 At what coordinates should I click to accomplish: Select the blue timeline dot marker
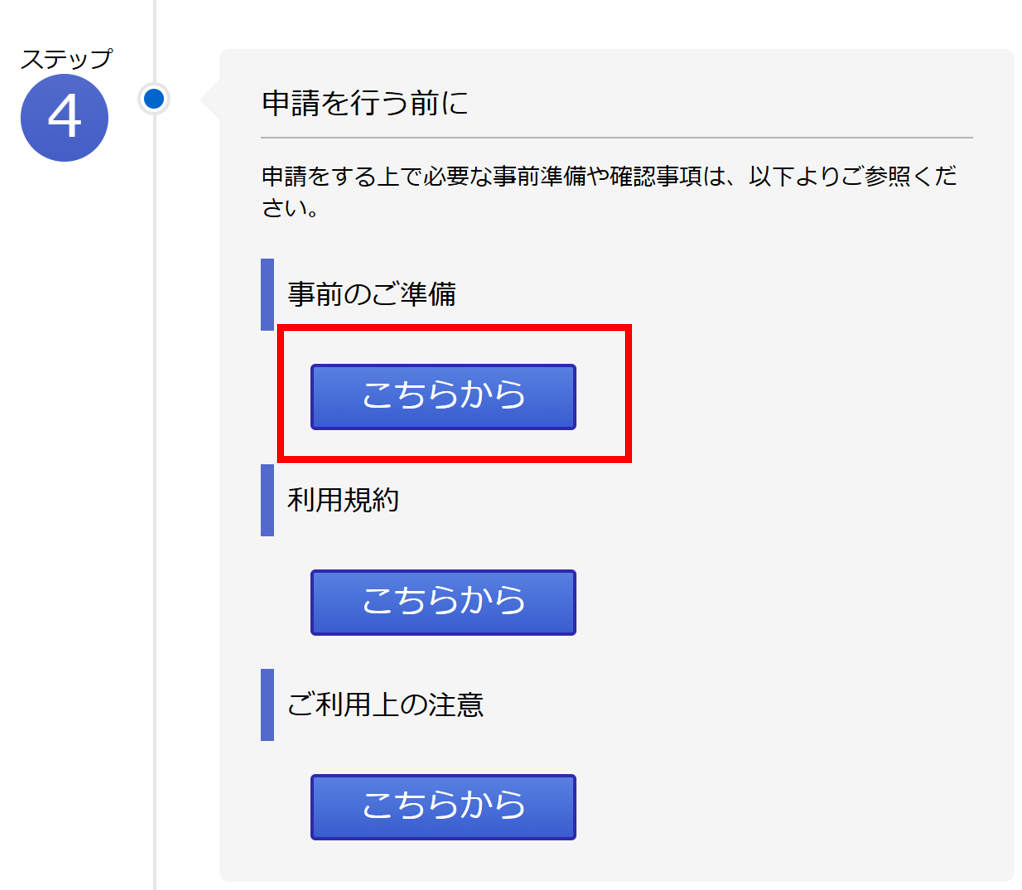(154, 99)
